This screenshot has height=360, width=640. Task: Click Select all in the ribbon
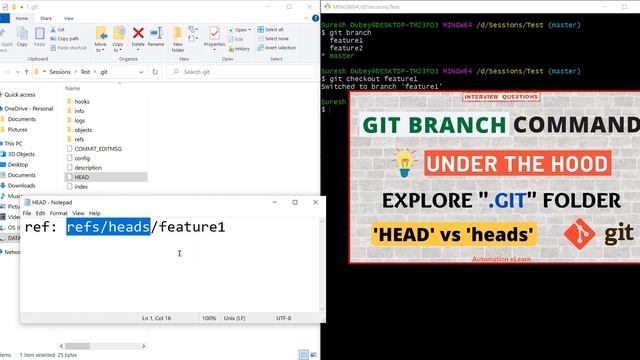coord(270,29)
